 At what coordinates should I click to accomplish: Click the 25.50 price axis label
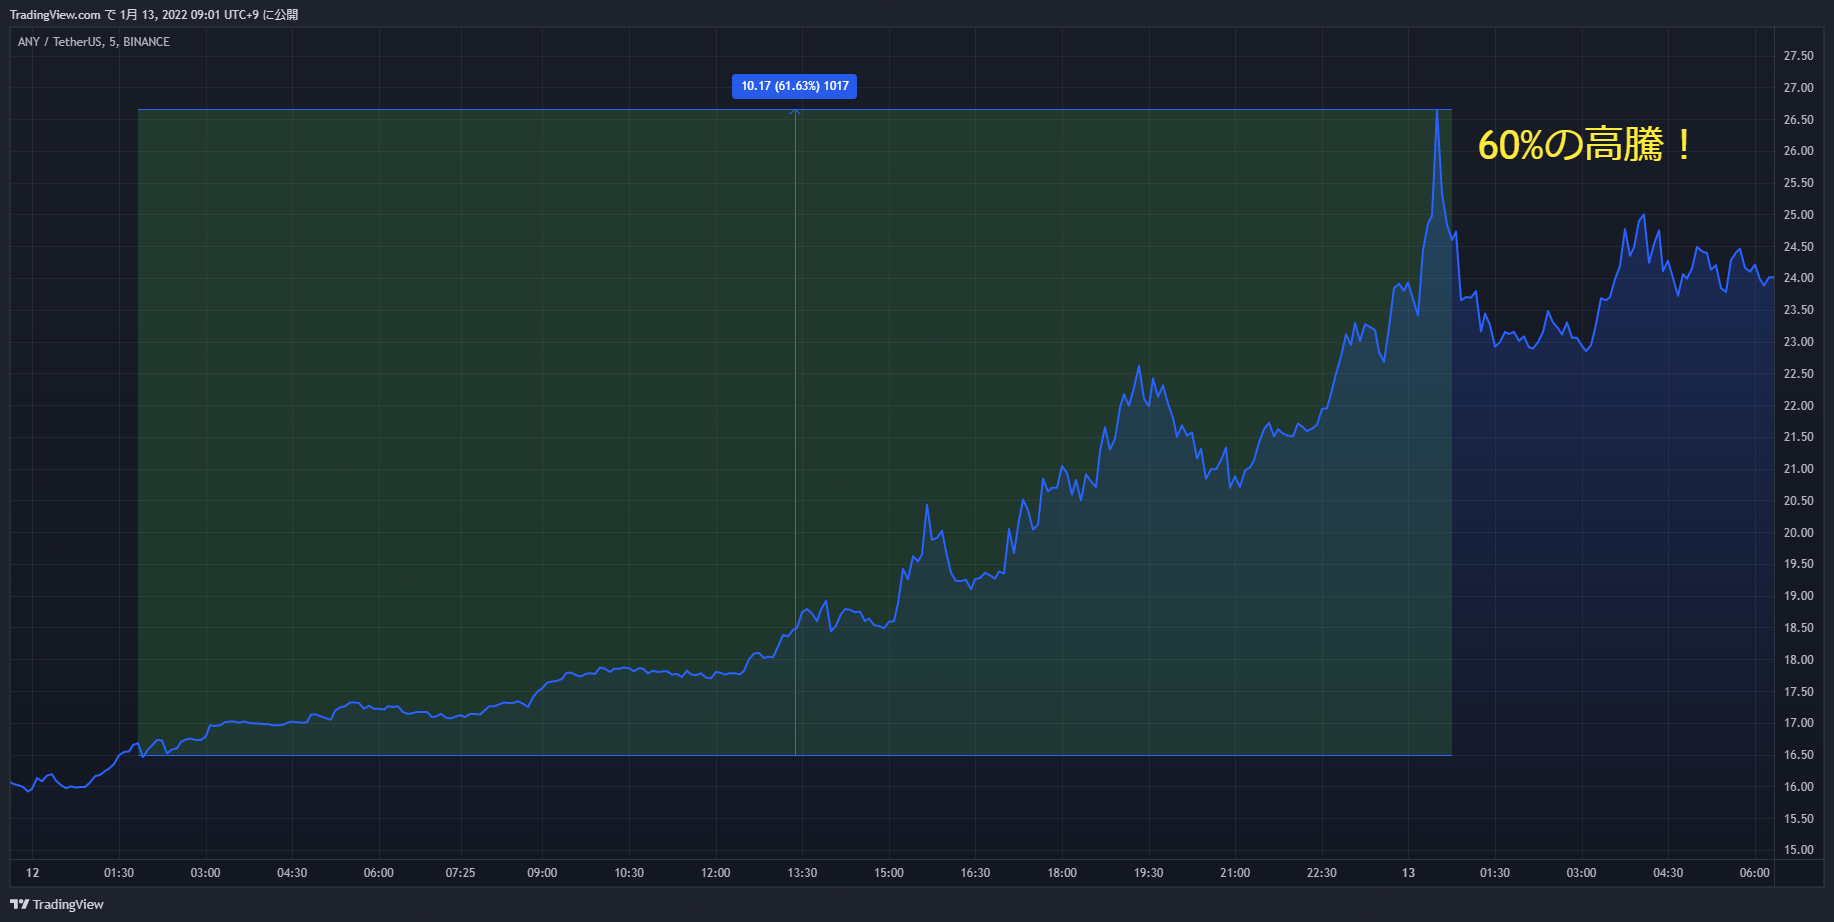tap(1798, 183)
